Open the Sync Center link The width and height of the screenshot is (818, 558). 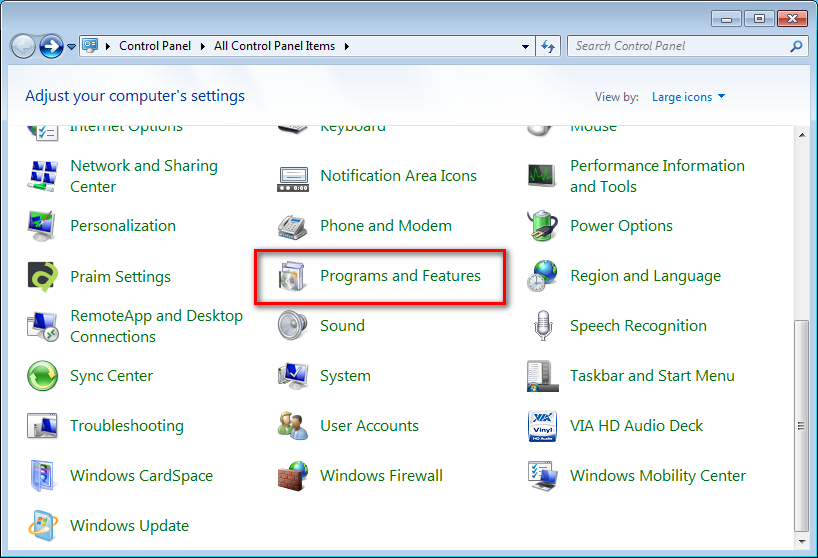point(112,376)
